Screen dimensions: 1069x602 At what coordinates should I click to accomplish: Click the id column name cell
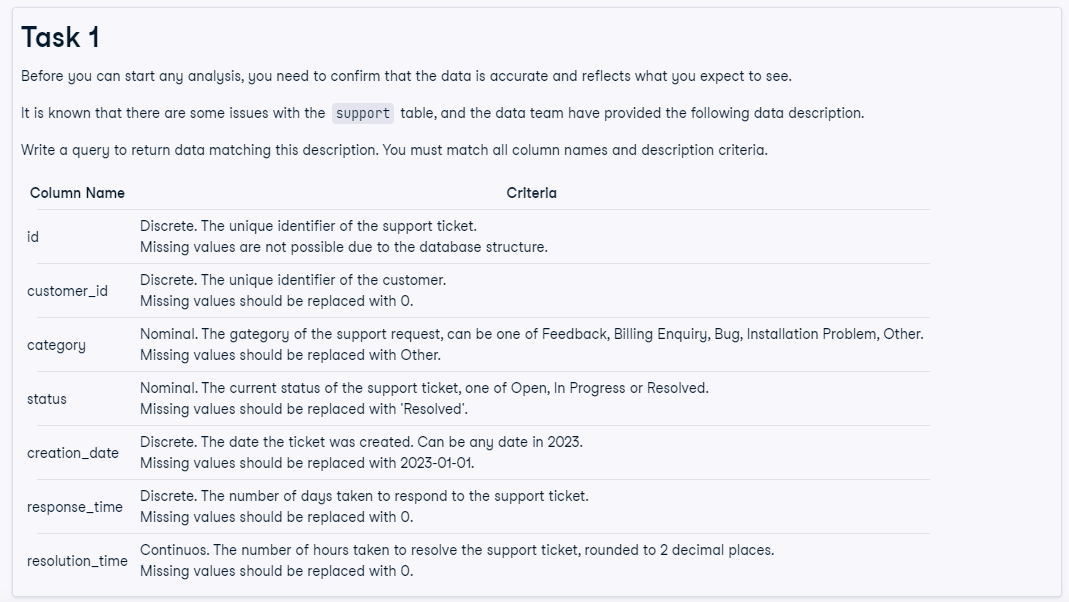pyautogui.click(x=34, y=237)
